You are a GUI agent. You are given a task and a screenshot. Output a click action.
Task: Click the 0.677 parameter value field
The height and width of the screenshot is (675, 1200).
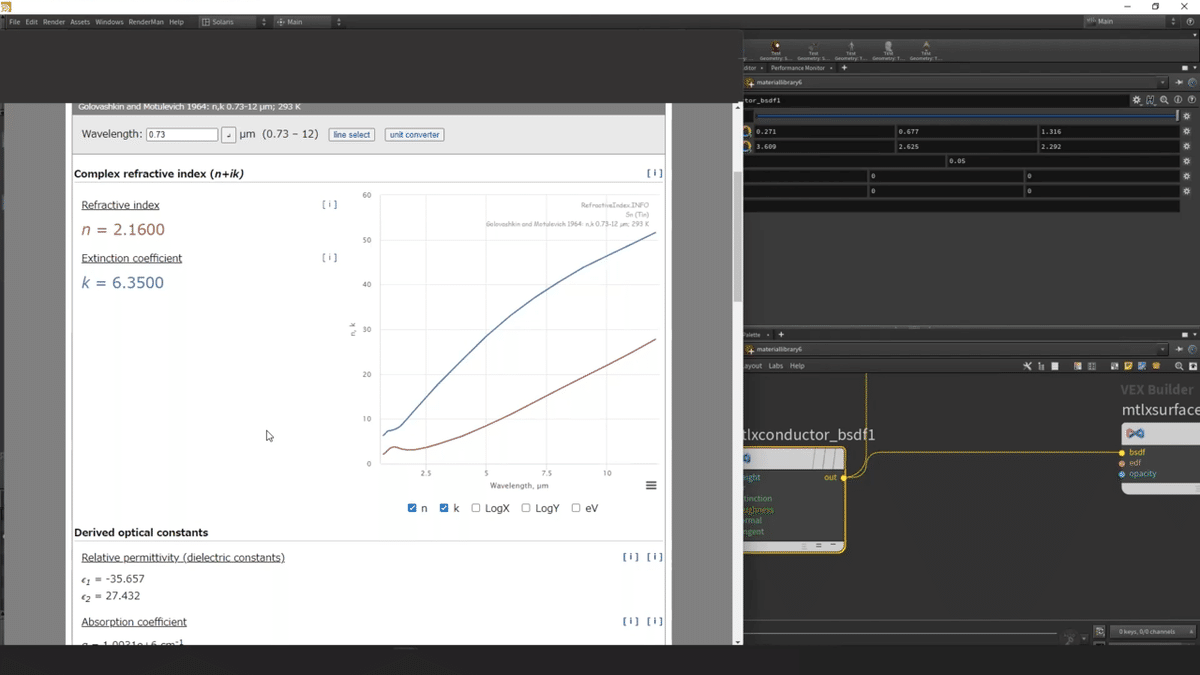click(966, 131)
